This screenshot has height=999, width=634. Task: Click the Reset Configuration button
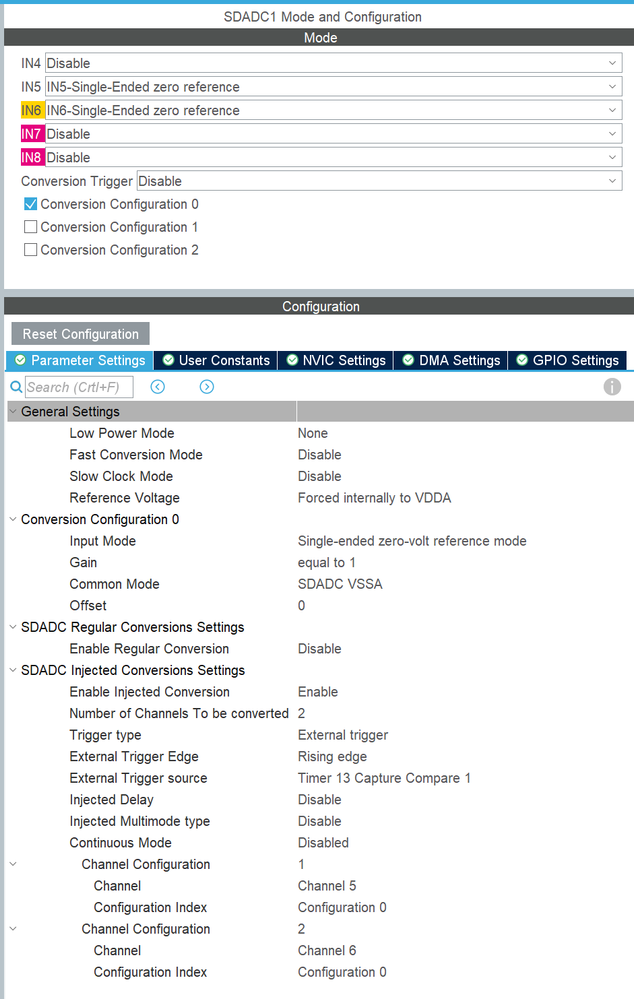(x=80, y=334)
